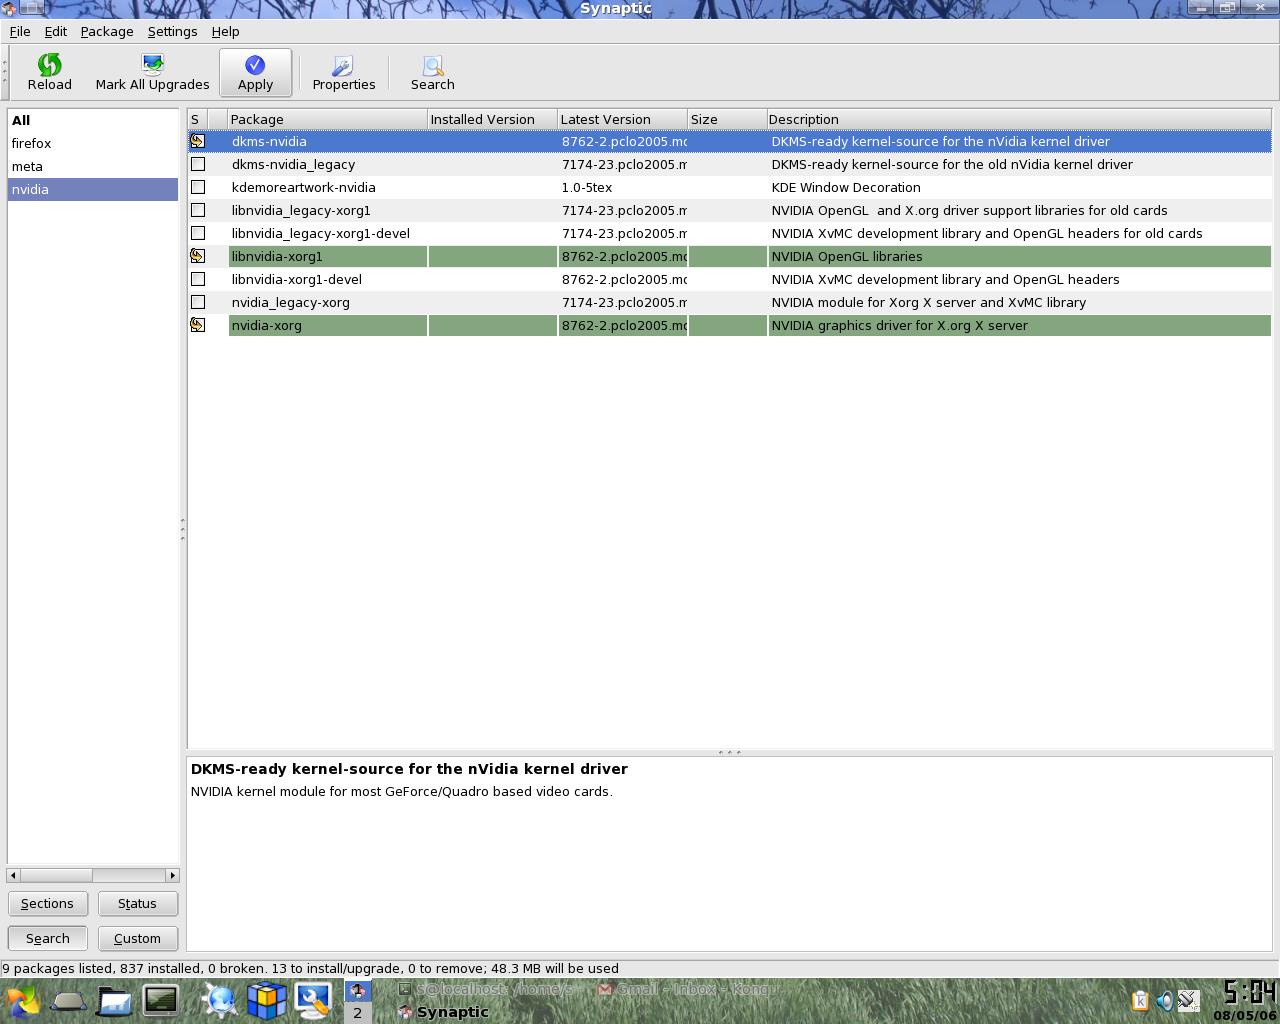Open the monitor-with-wrench configuration icon
Screen dimensions: 1280x1024
[x=313, y=1000]
